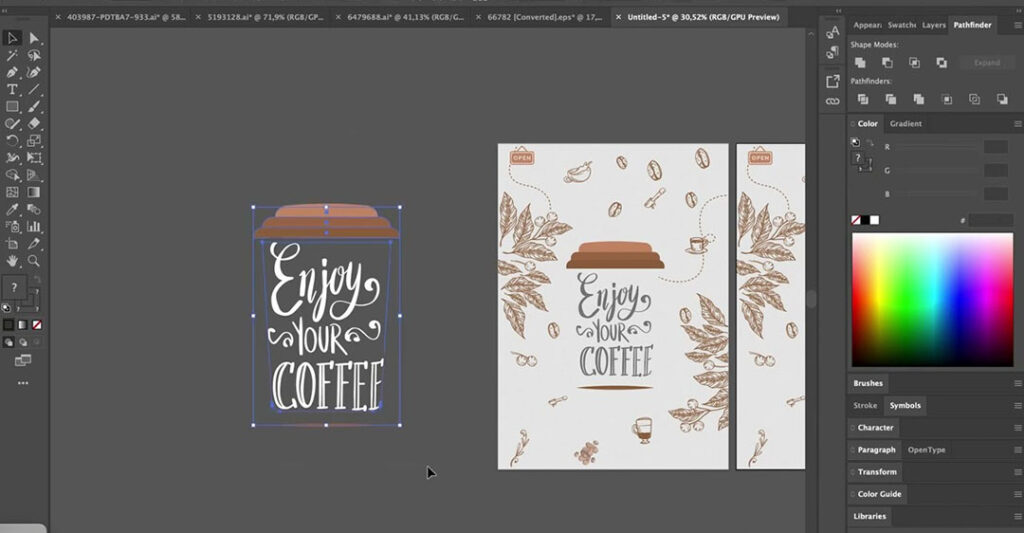
Task: Select the Curvature tool
Action: [34, 73]
